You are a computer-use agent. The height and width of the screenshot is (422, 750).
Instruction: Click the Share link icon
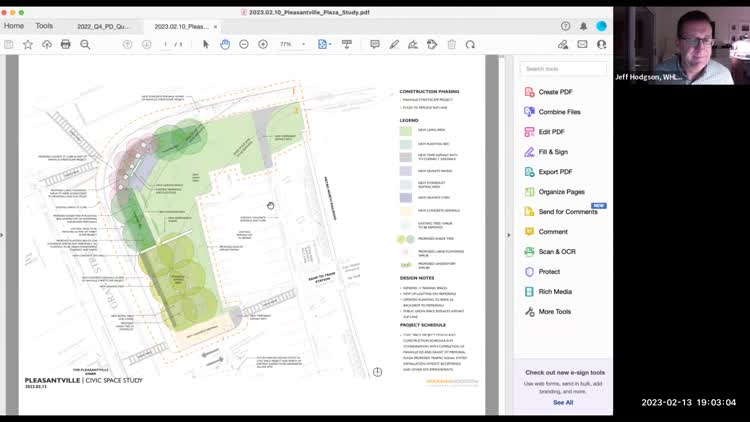pos(563,44)
